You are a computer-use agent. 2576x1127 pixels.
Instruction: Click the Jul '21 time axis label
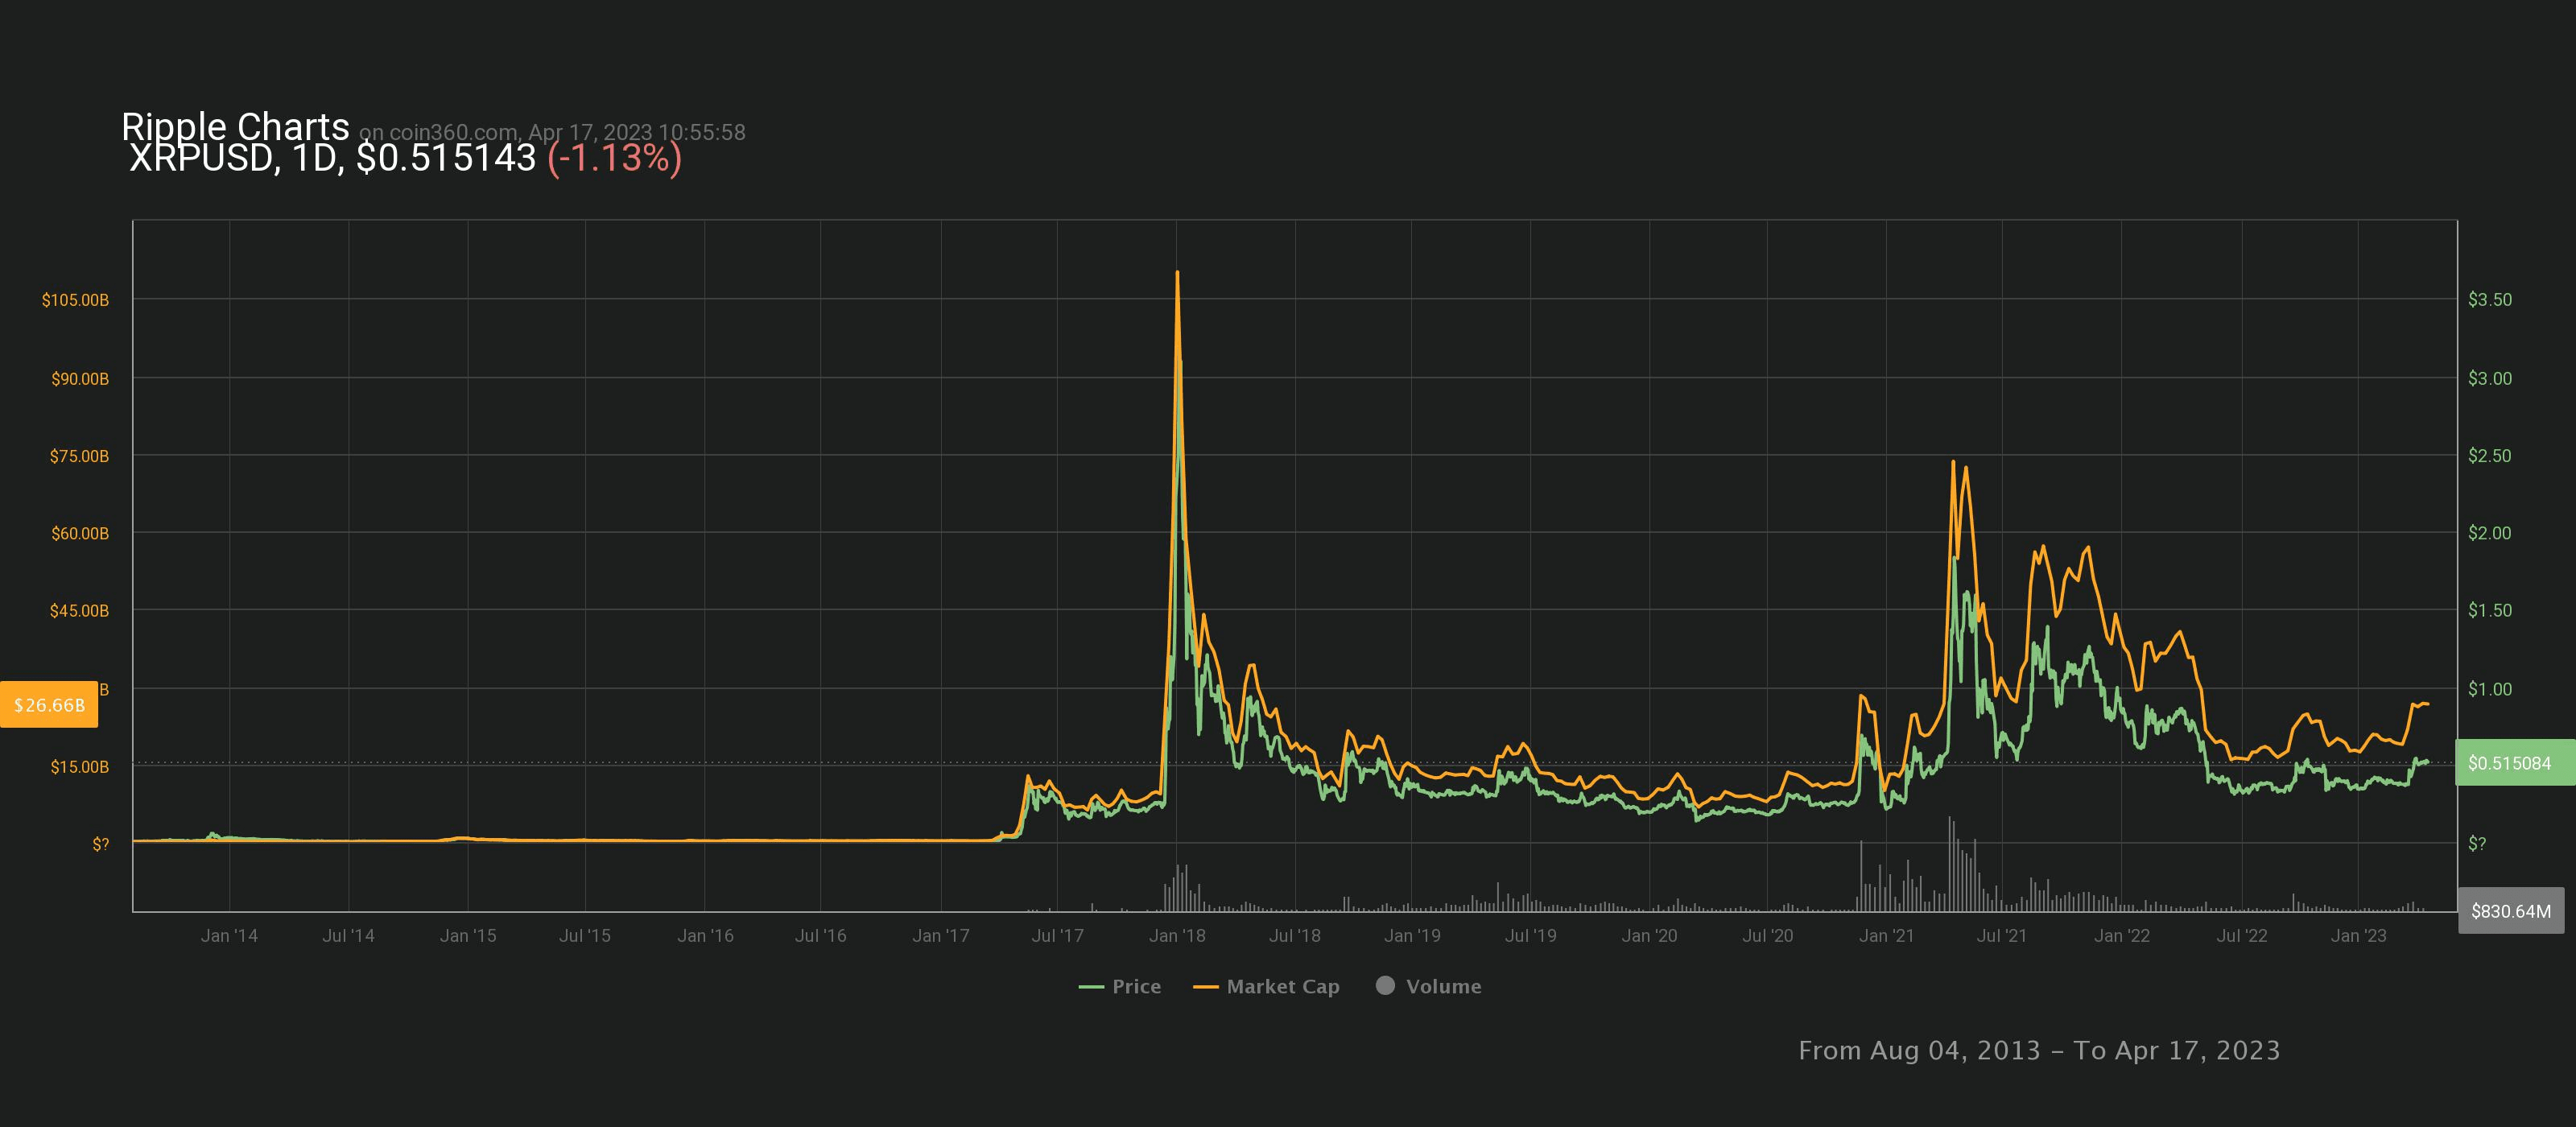click(2001, 936)
